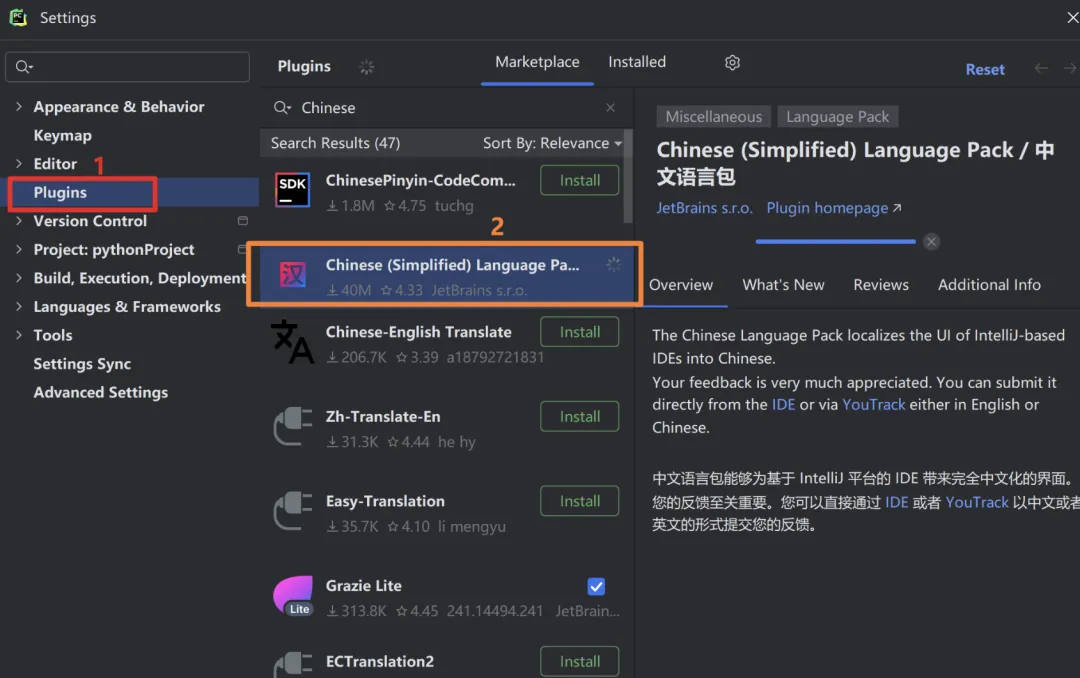This screenshot has height=678, width=1080.
Task: Click the ChinesePinyin SDK plugin icon
Action: tap(293, 189)
